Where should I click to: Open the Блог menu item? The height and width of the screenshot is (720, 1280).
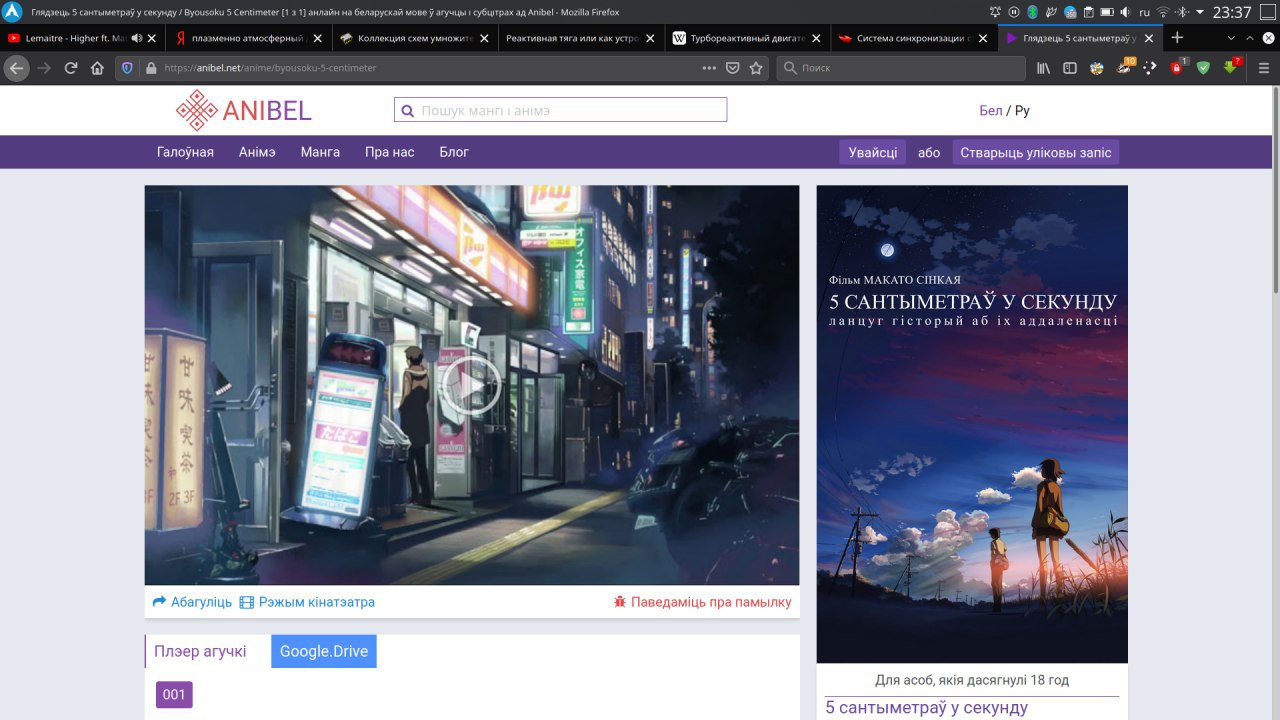tap(454, 152)
